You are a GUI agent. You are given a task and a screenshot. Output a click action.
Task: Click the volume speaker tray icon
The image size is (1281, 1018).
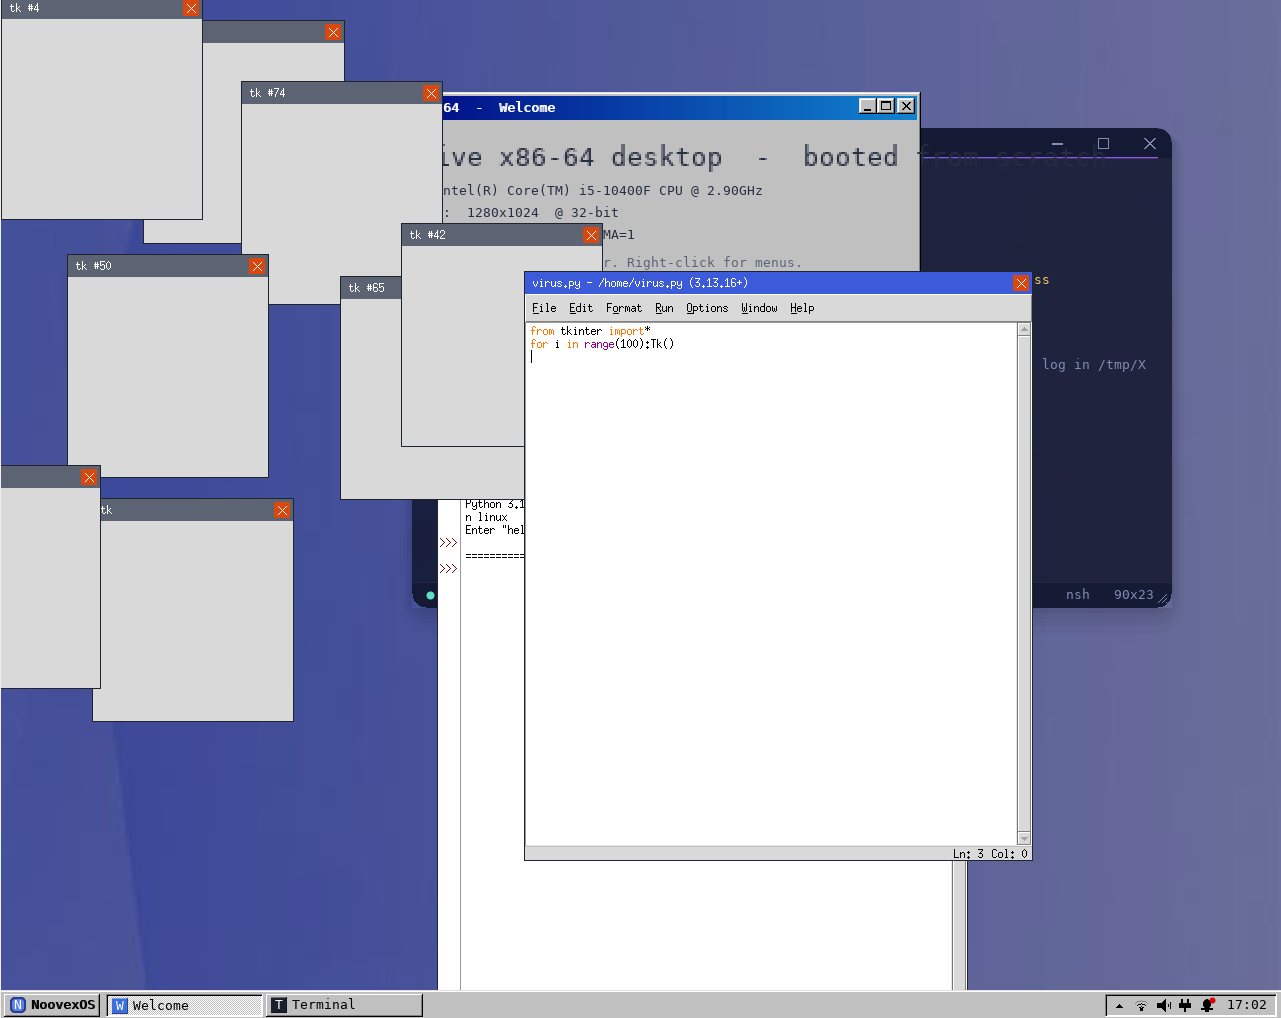click(1163, 1005)
